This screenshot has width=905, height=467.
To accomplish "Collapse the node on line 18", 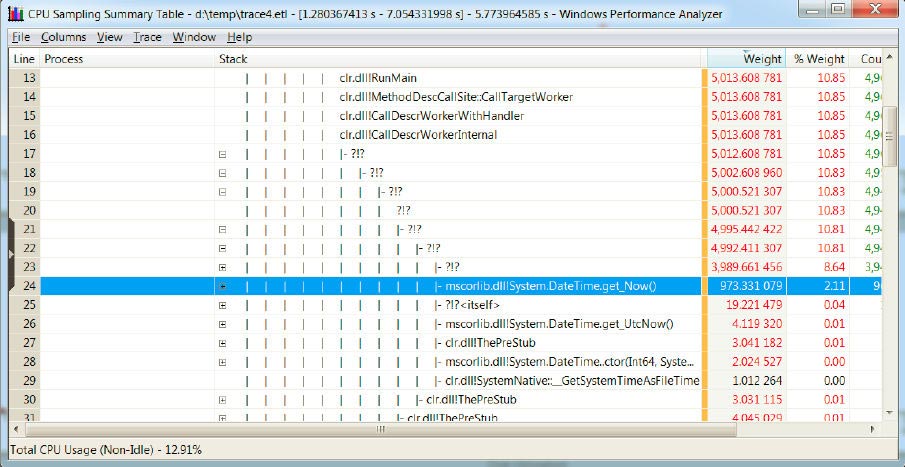I will coord(223,173).
